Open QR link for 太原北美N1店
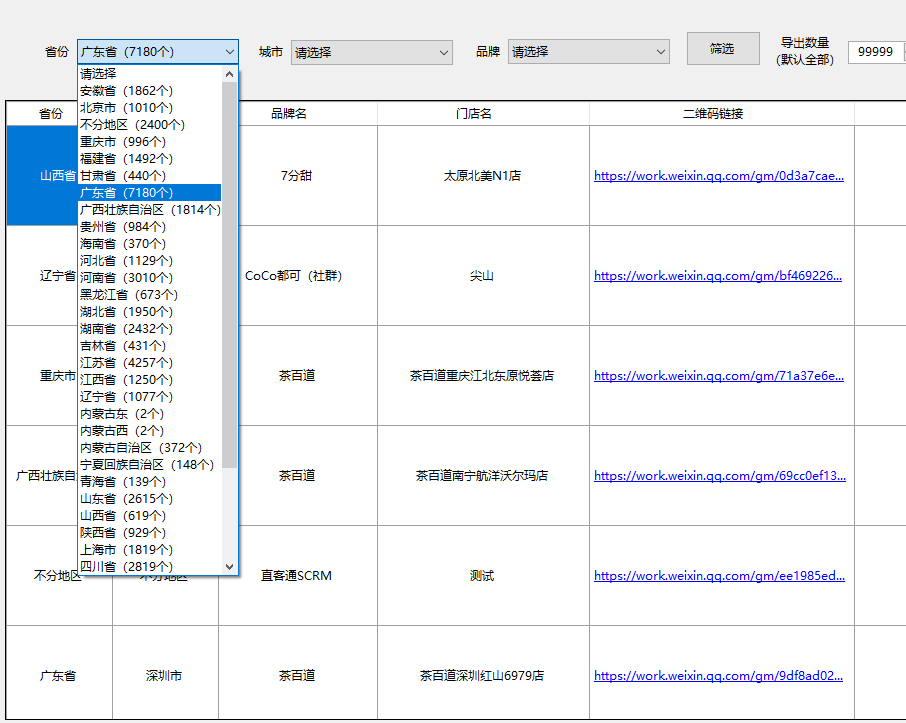906x723 pixels. coord(718,176)
